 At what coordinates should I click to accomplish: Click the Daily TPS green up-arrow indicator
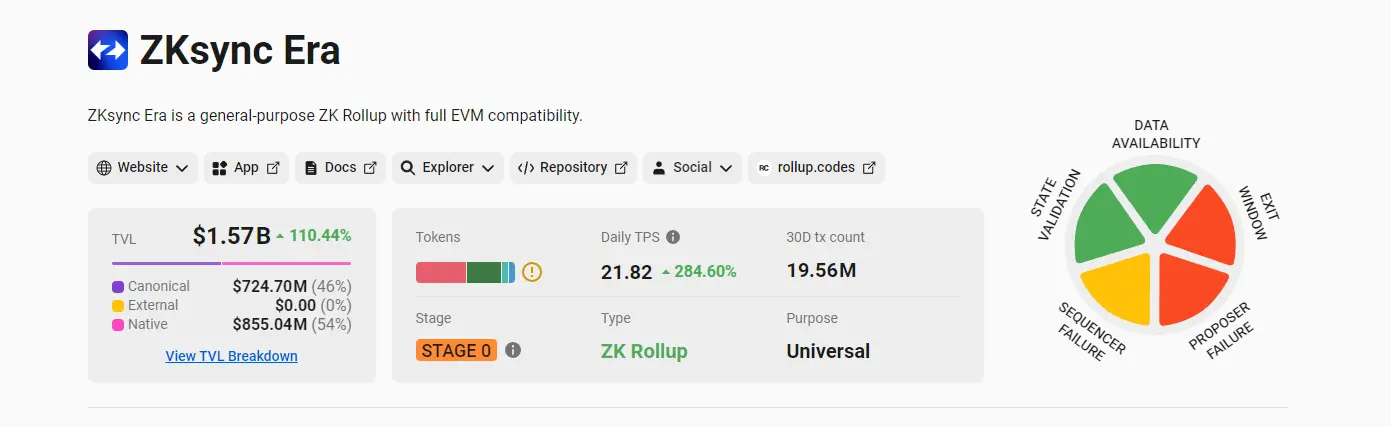coord(665,272)
